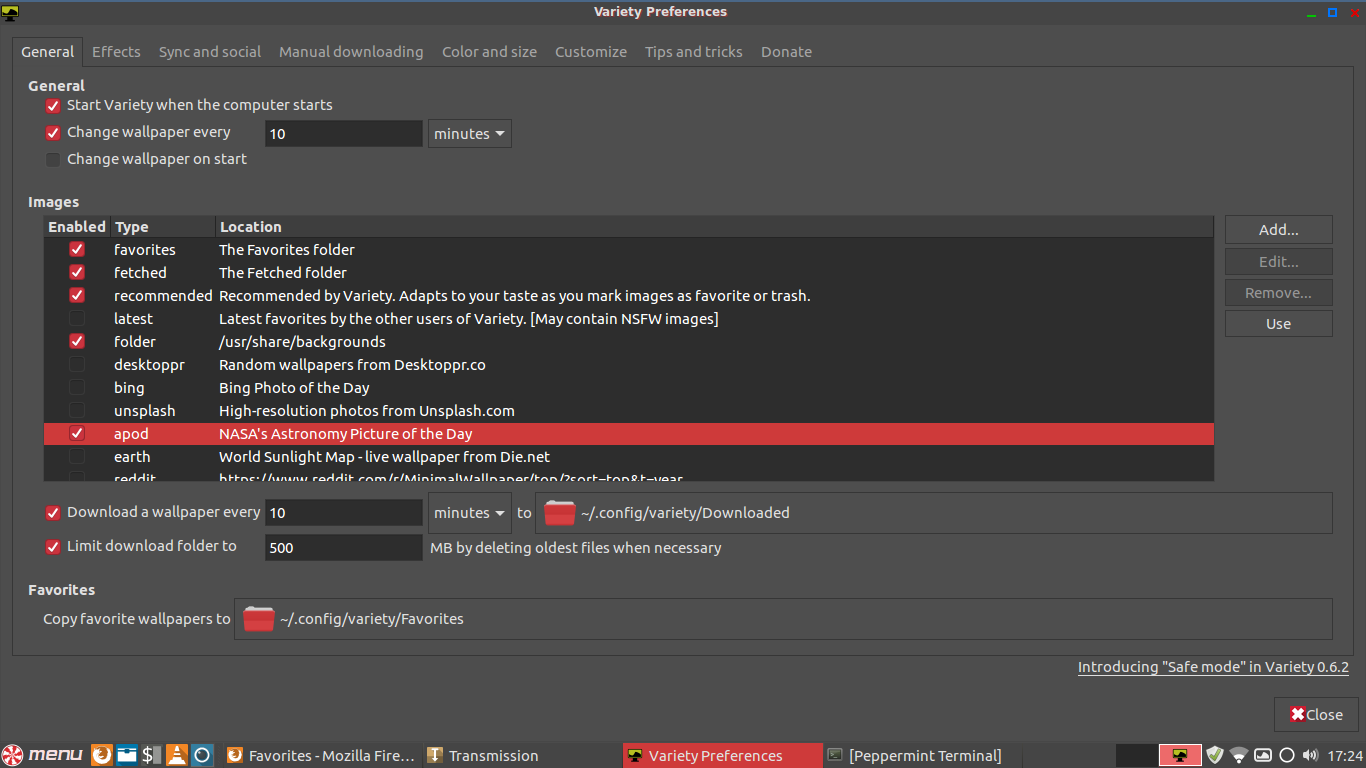Open the Wi-Fi network tray icon
Screen dimensions: 1366x768
(x=1239, y=755)
